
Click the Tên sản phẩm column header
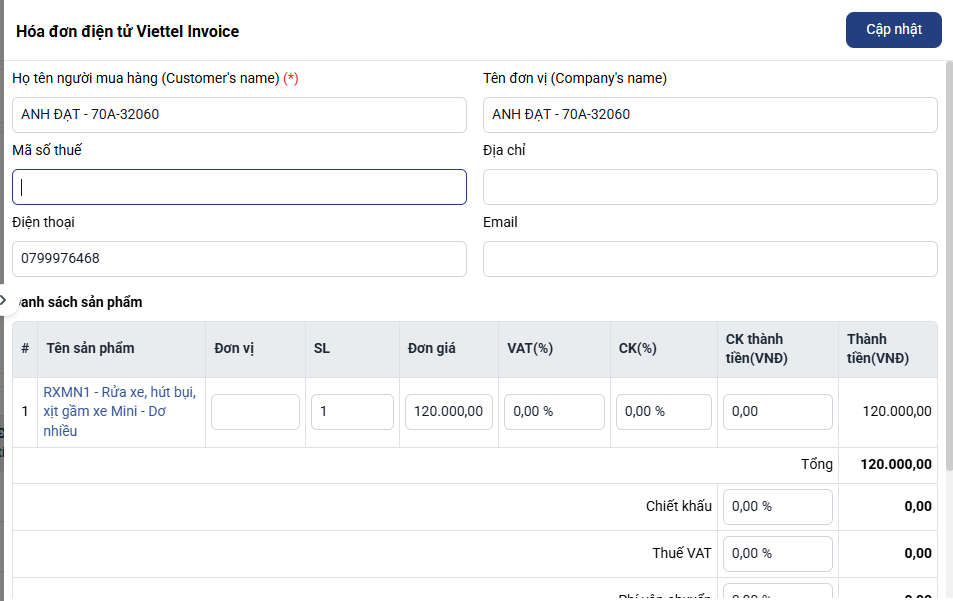[90, 349]
